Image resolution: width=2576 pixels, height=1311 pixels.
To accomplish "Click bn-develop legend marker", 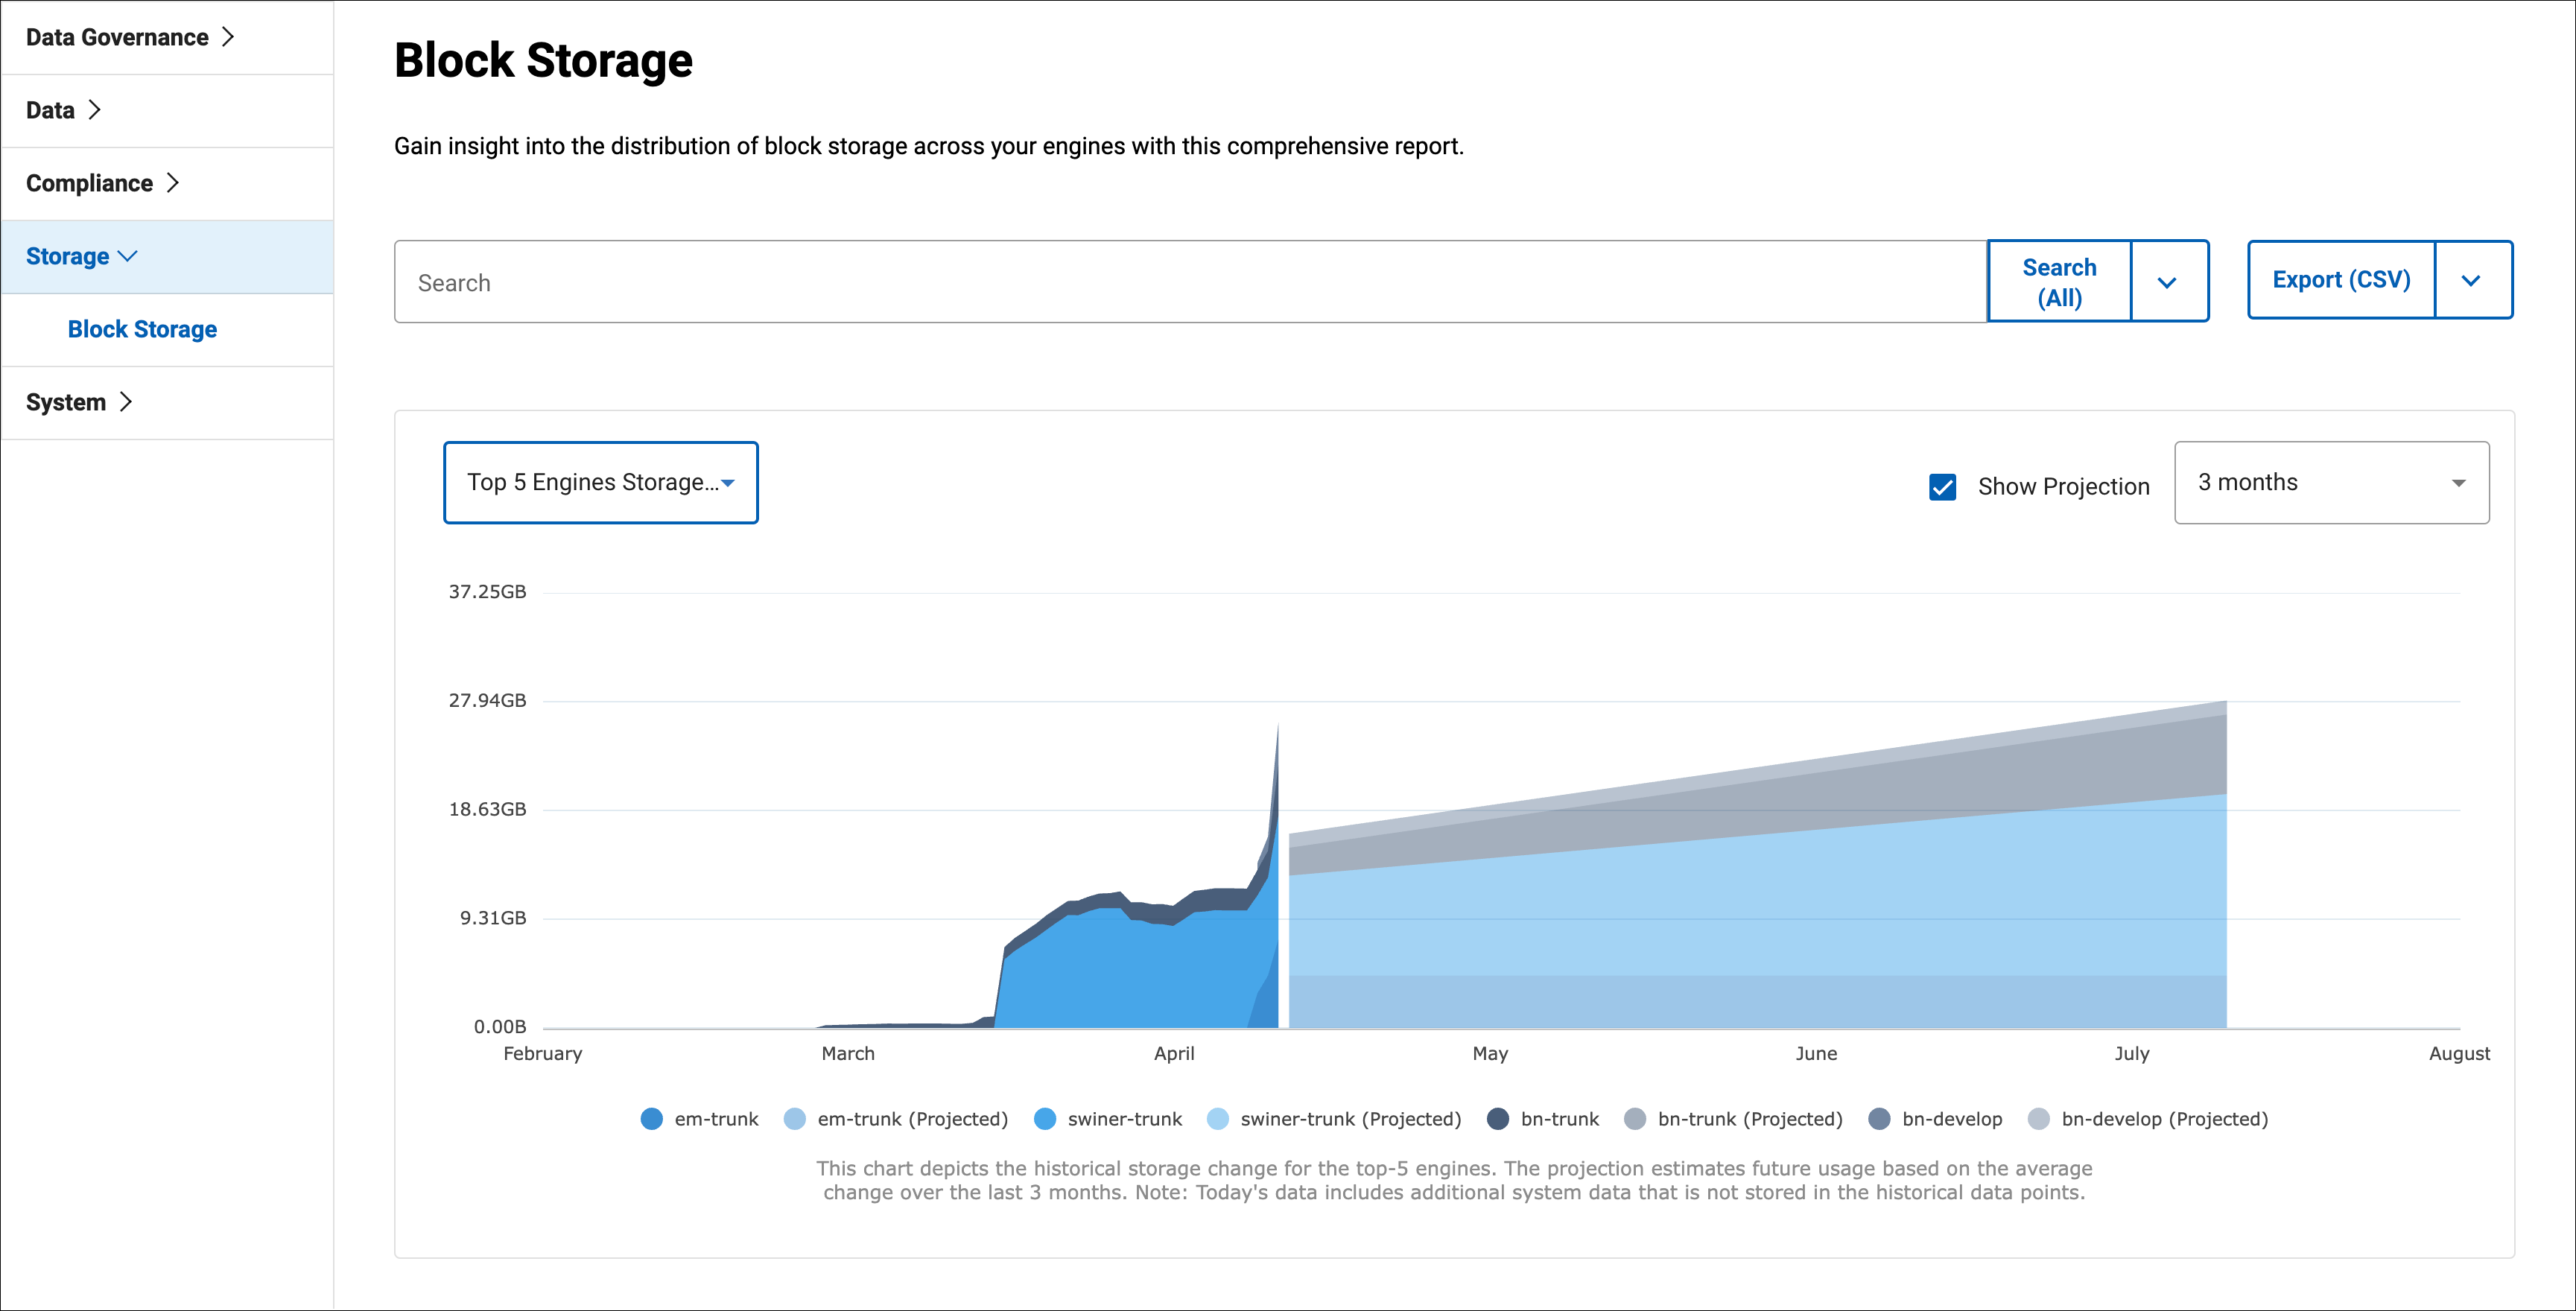I will point(1879,1119).
